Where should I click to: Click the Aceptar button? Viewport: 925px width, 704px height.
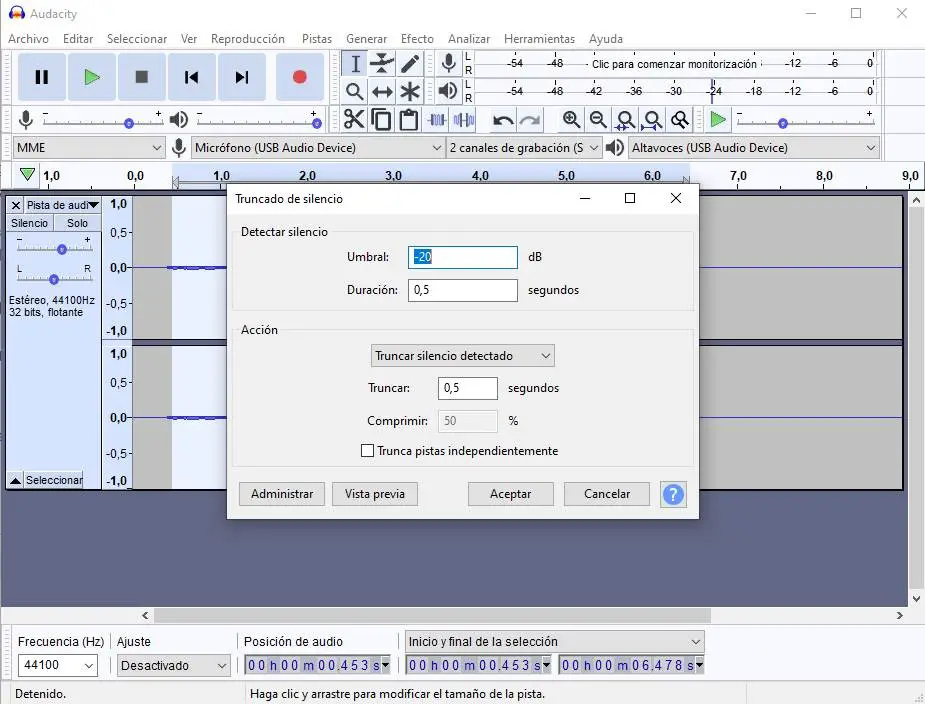pyautogui.click(x=510, y=494)
